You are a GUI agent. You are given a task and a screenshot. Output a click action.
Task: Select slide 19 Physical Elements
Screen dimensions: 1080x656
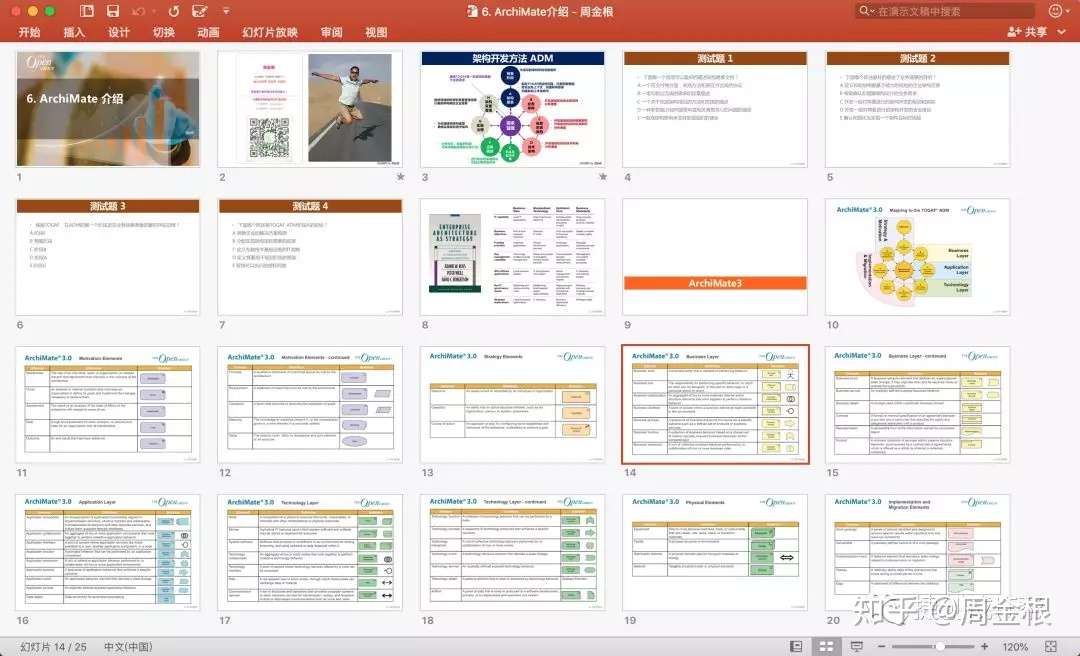715,552
